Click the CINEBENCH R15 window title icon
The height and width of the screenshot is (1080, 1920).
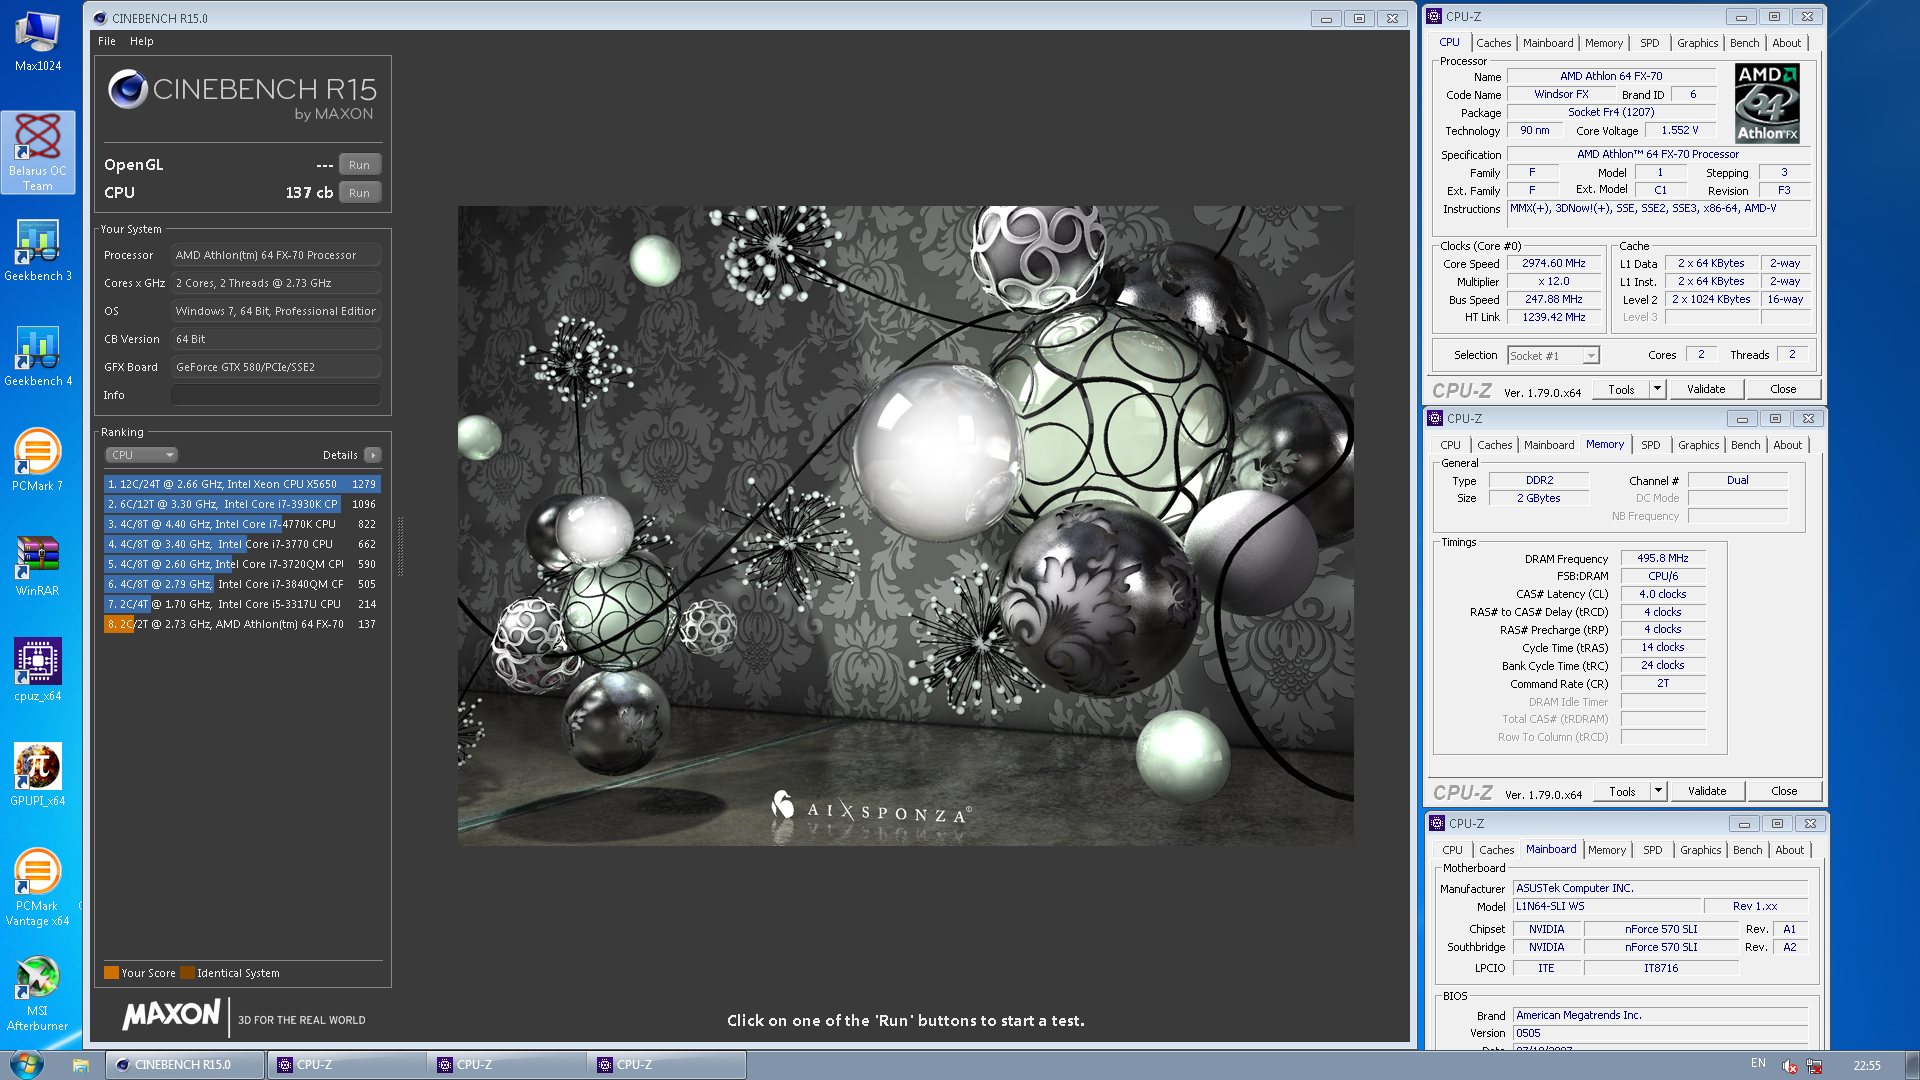click(x=100, y=18)
